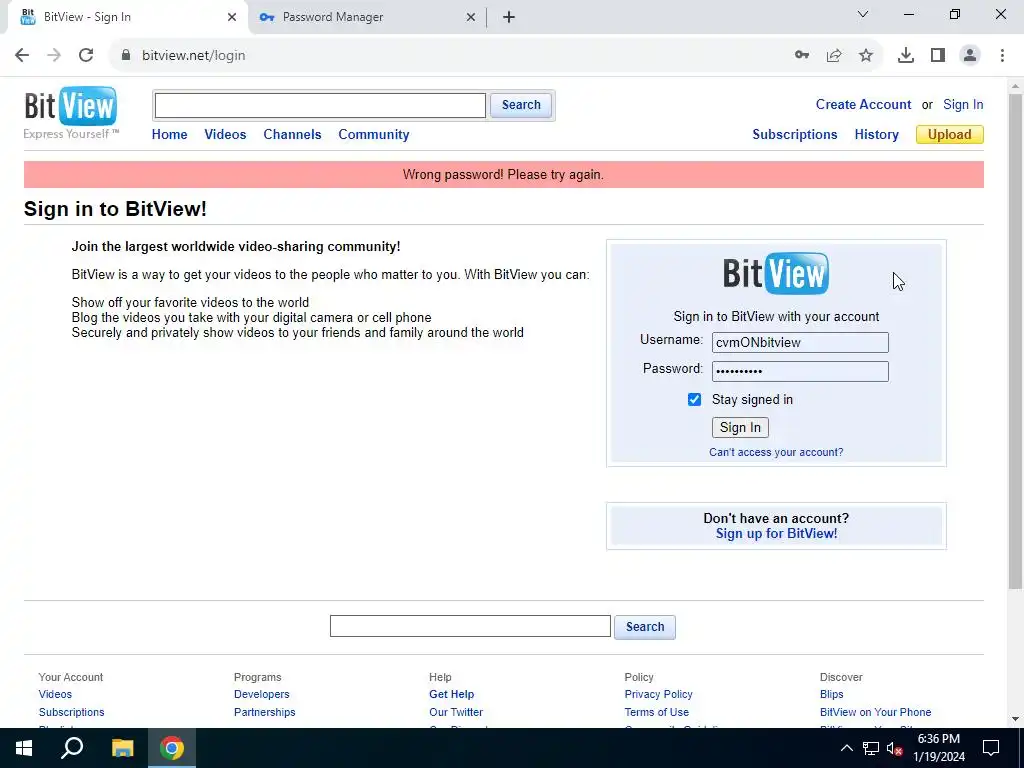The image size is (1024, 768).
Task: Open the Home navigation link
Action: [x=169, y=135]
